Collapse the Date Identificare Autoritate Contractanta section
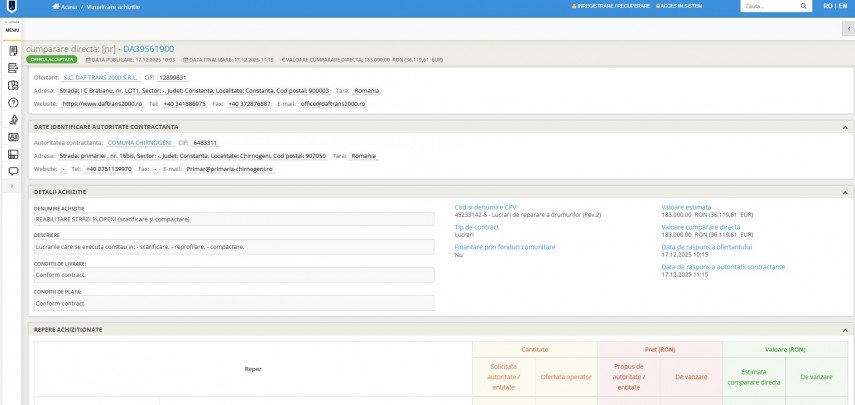This screenshot has width=855, height=405. pos(845,127)
